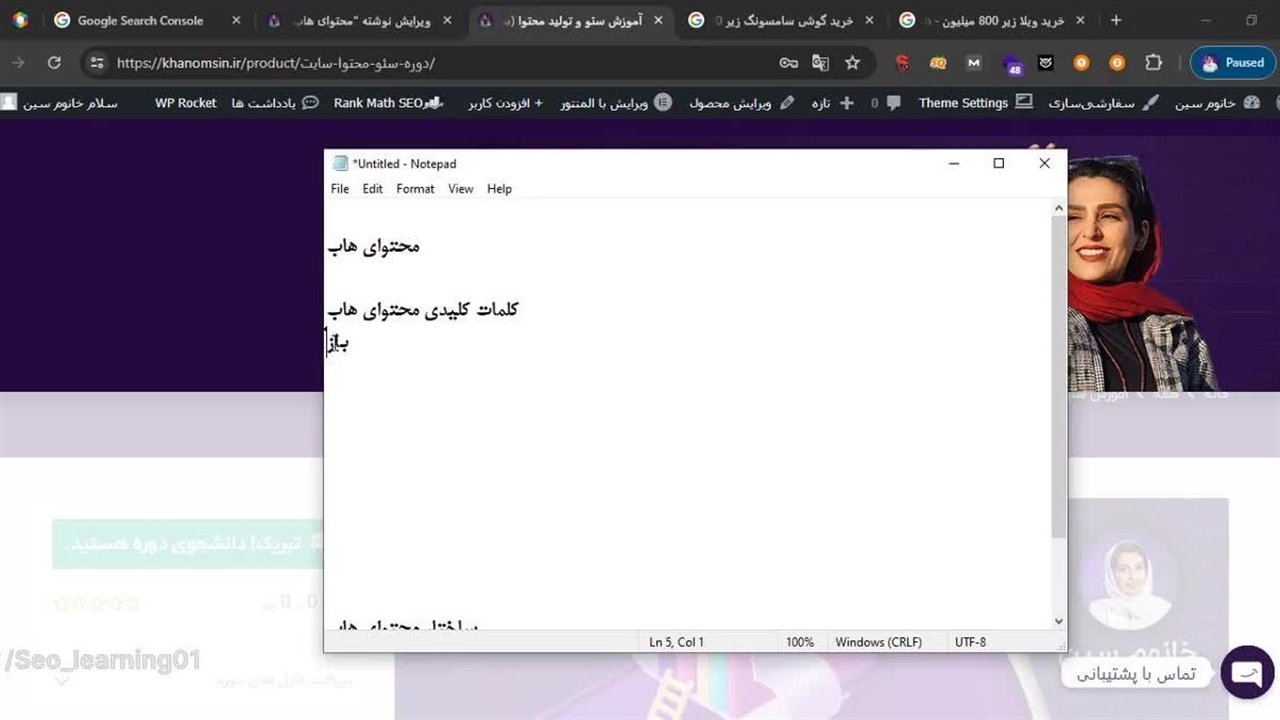The height and width of the screenshot is (720, 1280).
Task: Click the purple extension icon with 48 badge
Action: (1013, 64)
